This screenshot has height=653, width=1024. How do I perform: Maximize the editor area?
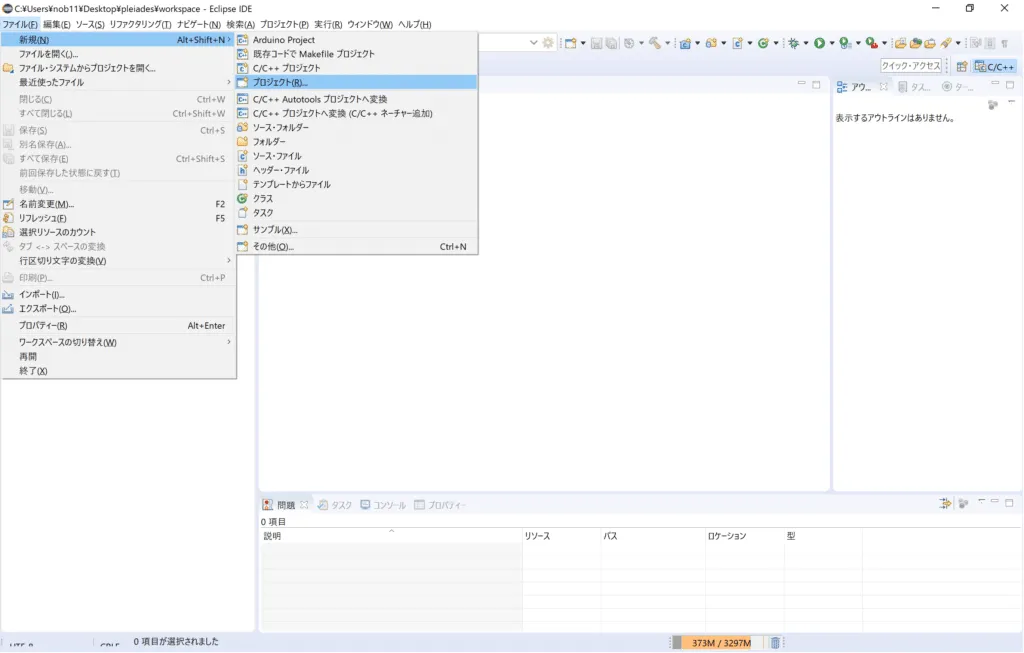816,84
